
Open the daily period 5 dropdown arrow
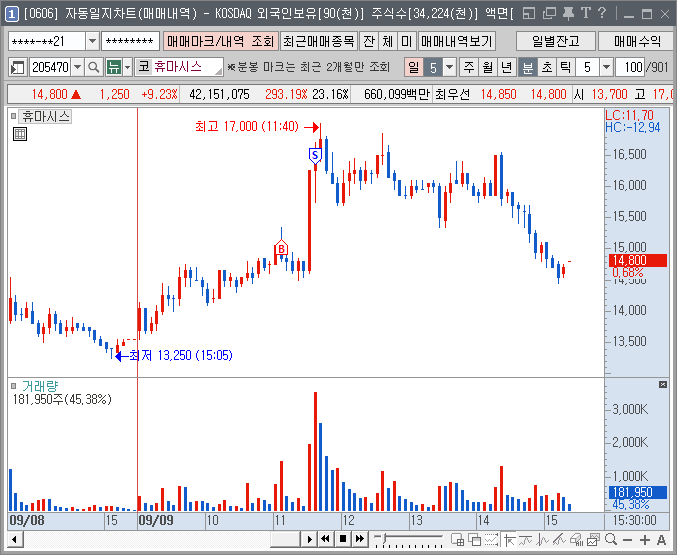(449, 67)
